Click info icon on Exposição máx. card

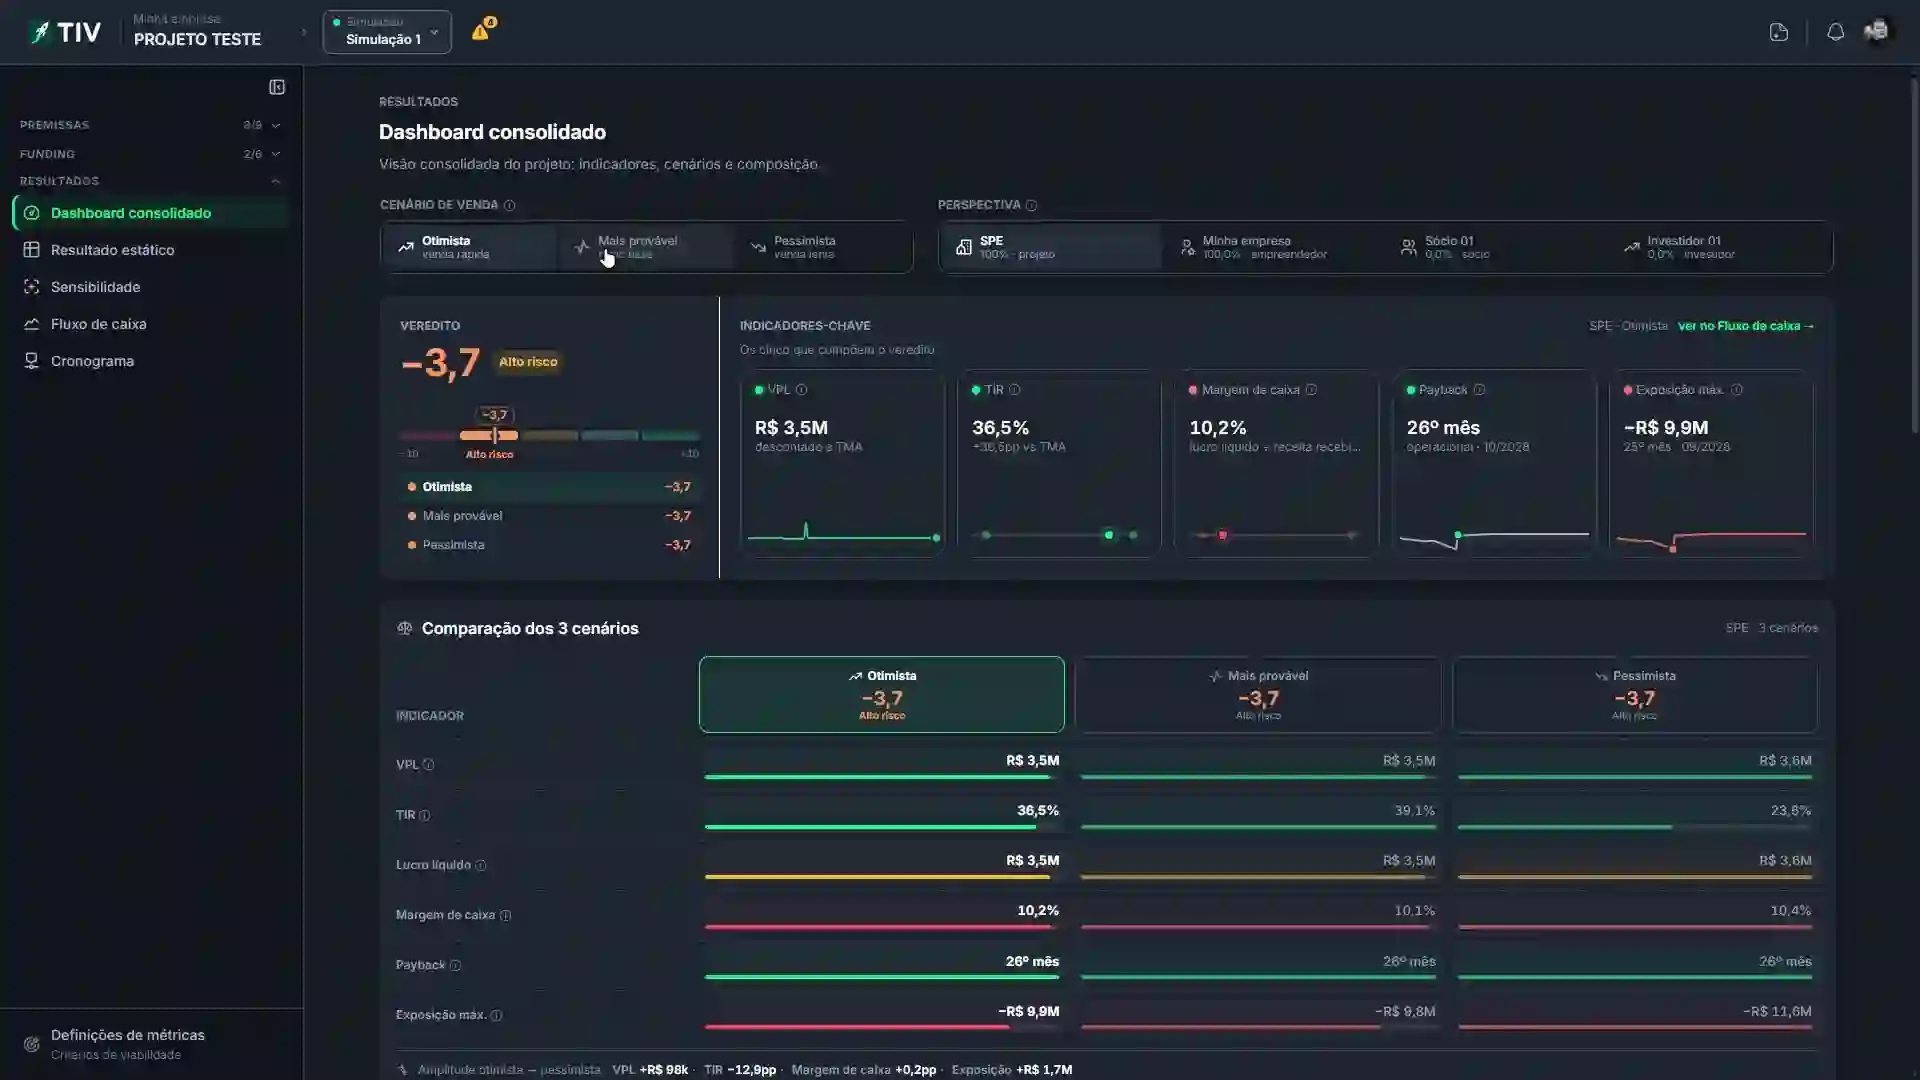pyautogui.click(x=1737, y=390)
